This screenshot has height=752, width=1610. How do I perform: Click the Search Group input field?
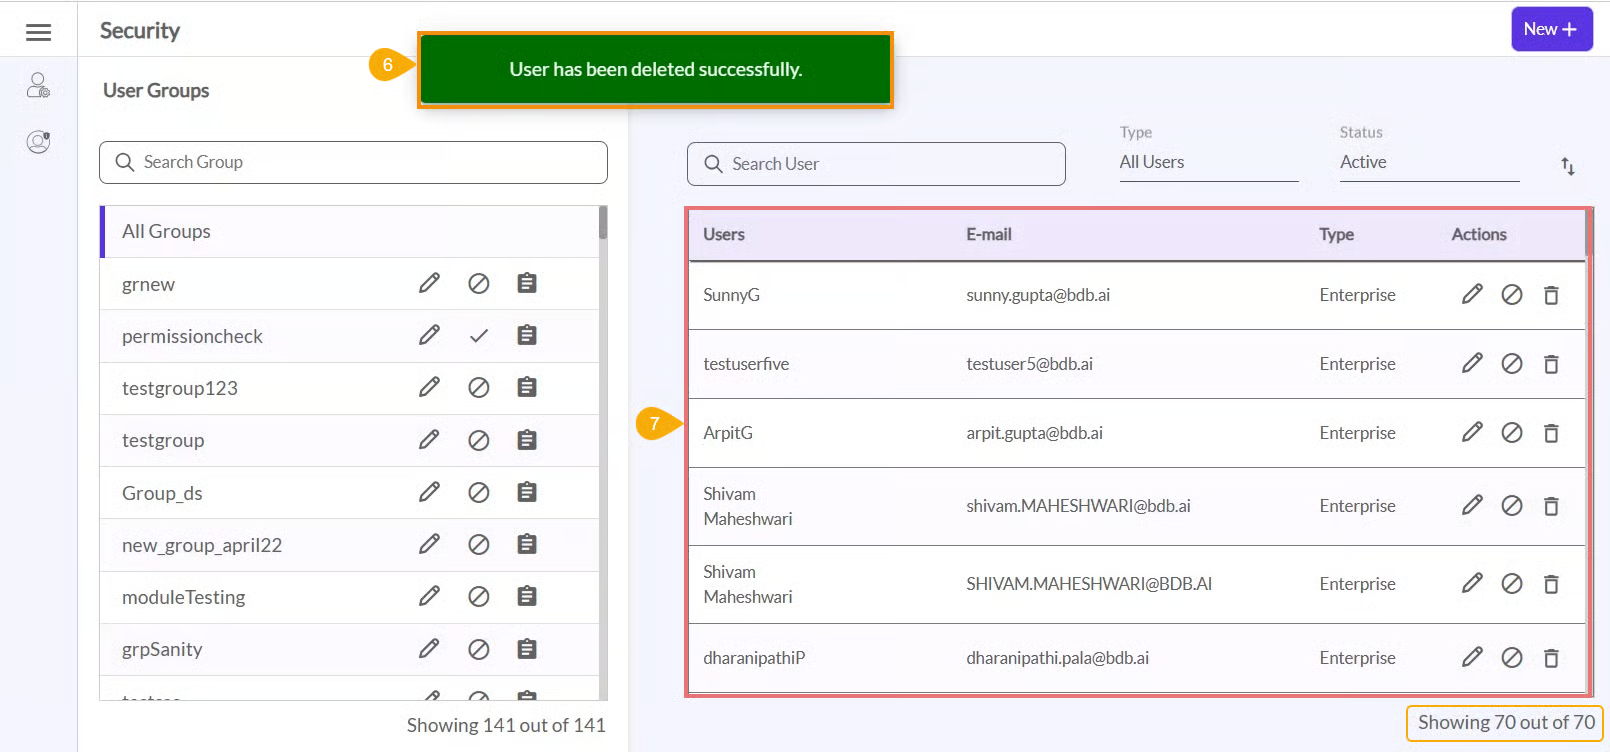pos(353,163)
